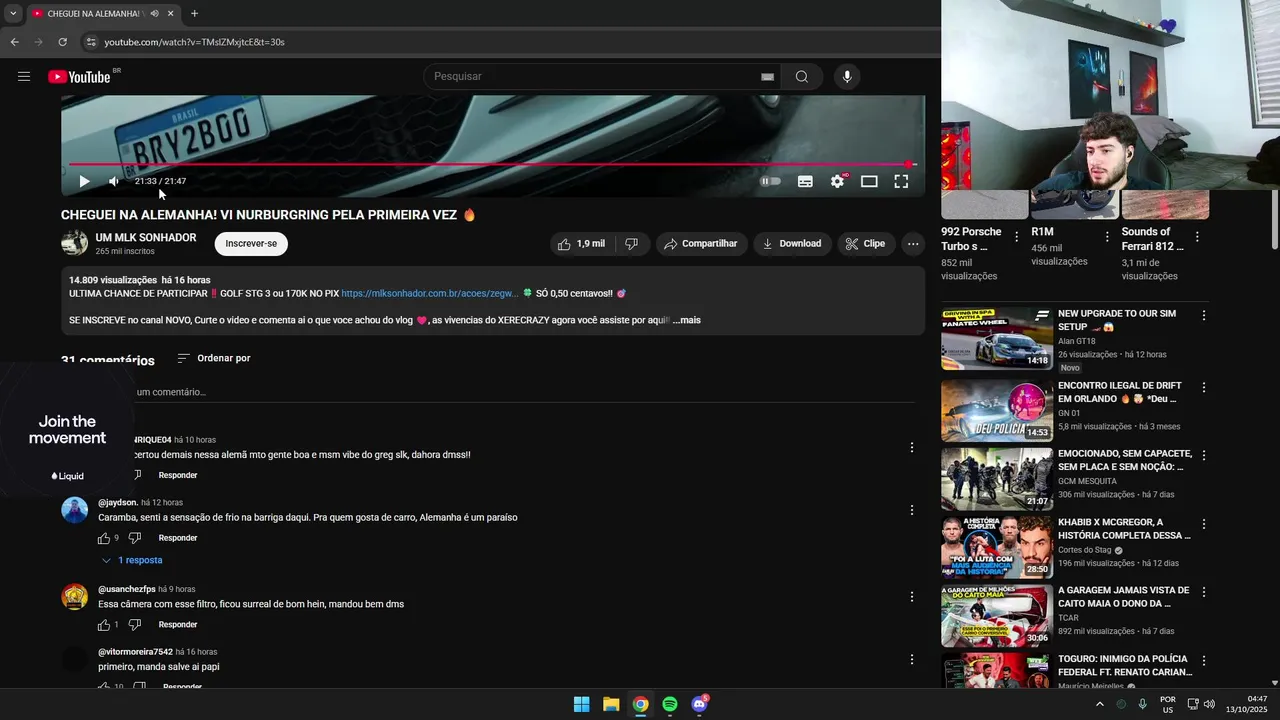Reload the page
This screenshot has width=1280, height=720.
click(62, 42)
